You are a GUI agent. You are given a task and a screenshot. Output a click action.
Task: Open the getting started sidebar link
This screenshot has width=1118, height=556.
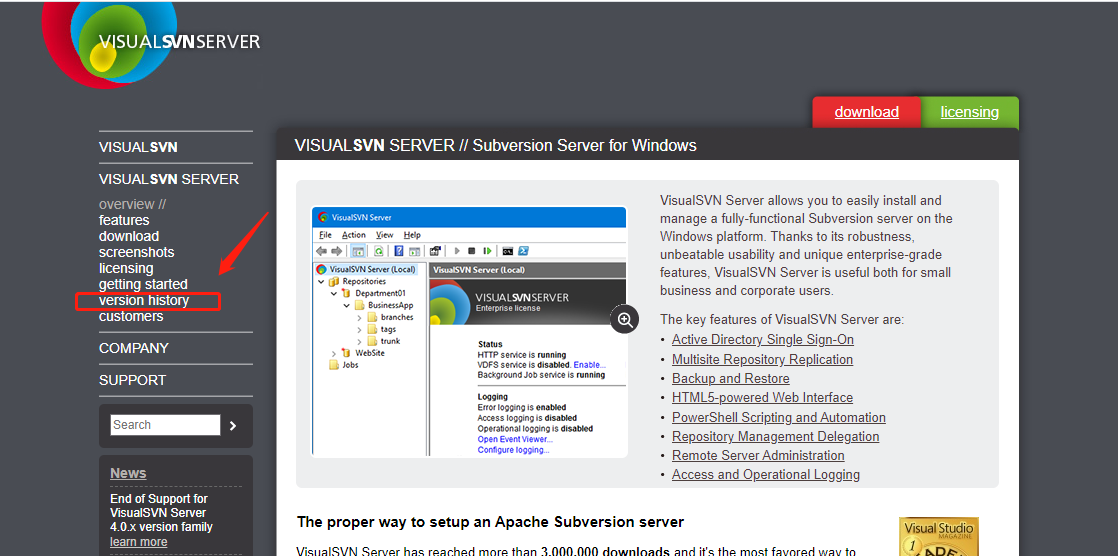click(x=143, y=284)
